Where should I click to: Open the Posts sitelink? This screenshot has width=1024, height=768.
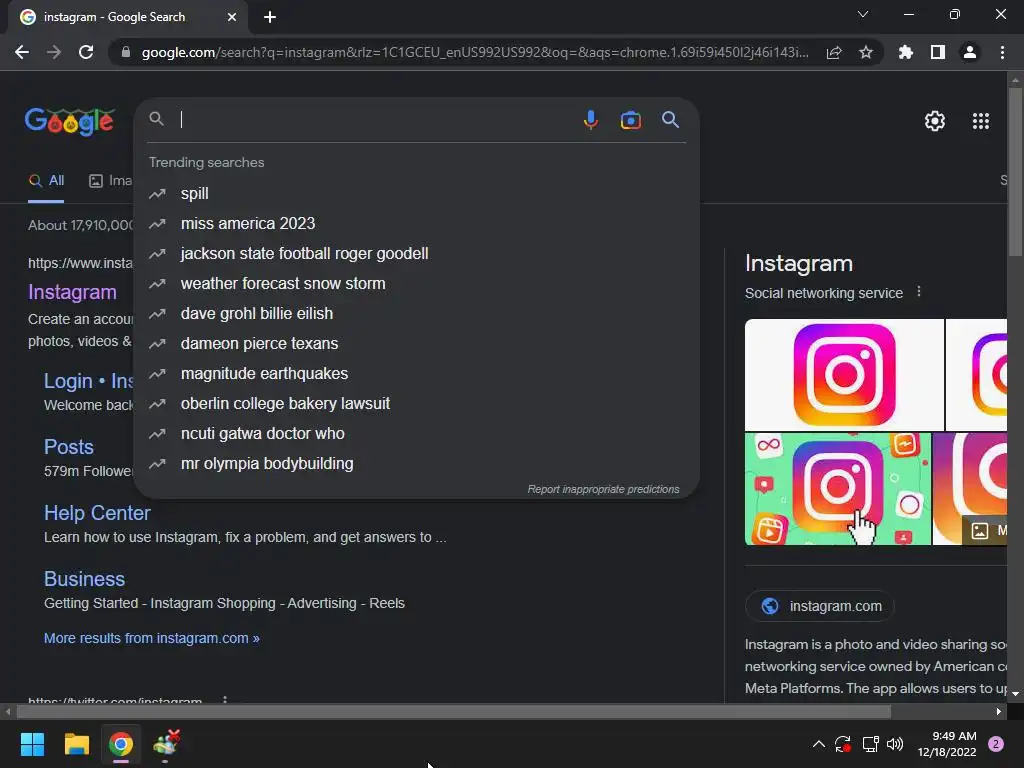69,447
